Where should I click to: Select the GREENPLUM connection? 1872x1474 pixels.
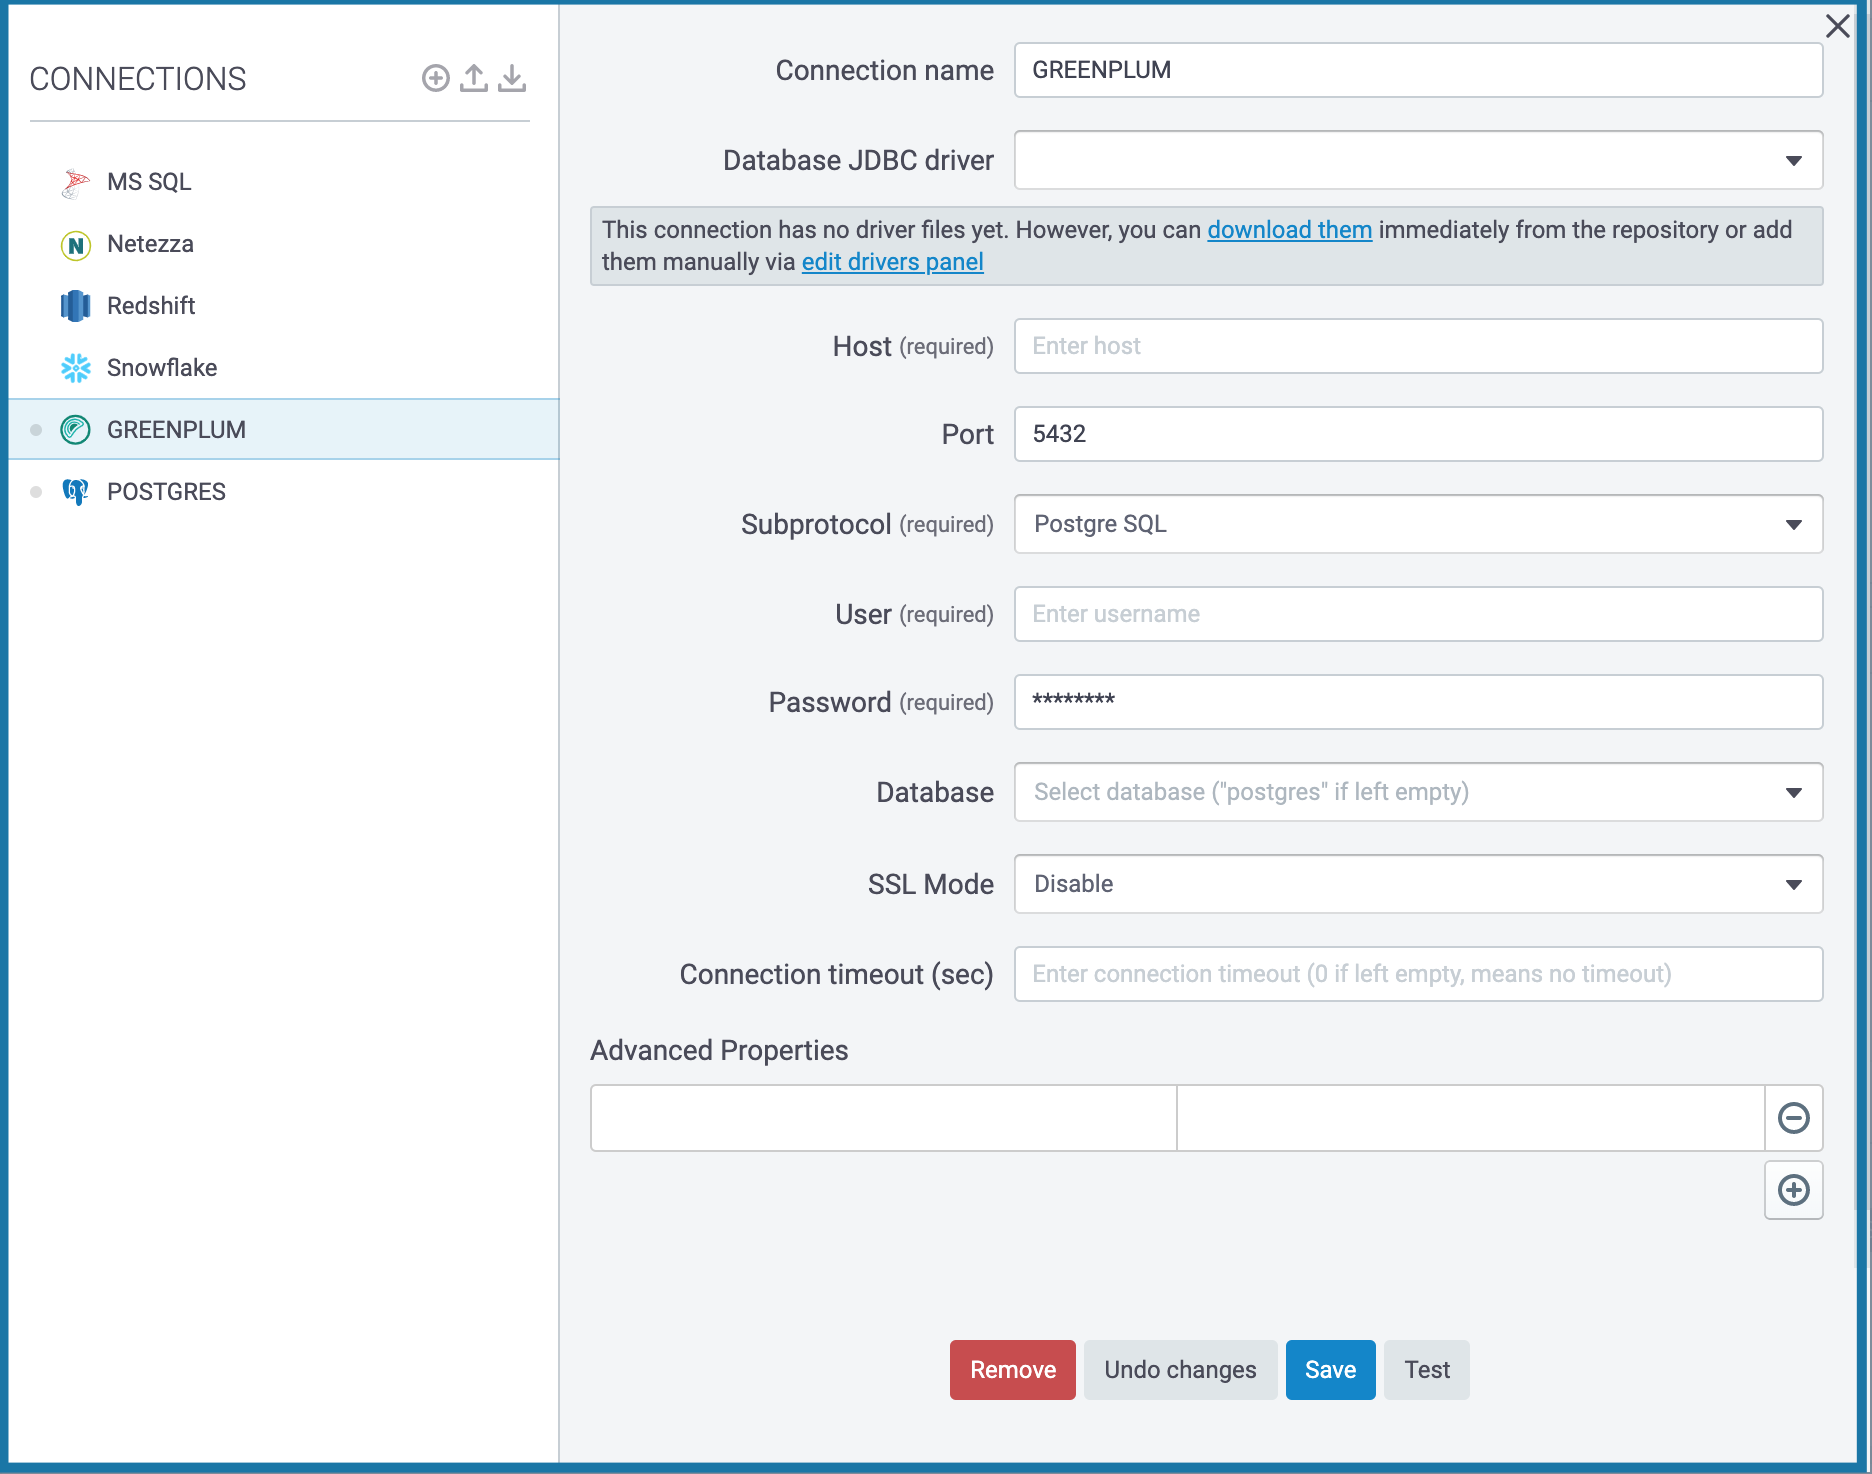tap(284, 430)
